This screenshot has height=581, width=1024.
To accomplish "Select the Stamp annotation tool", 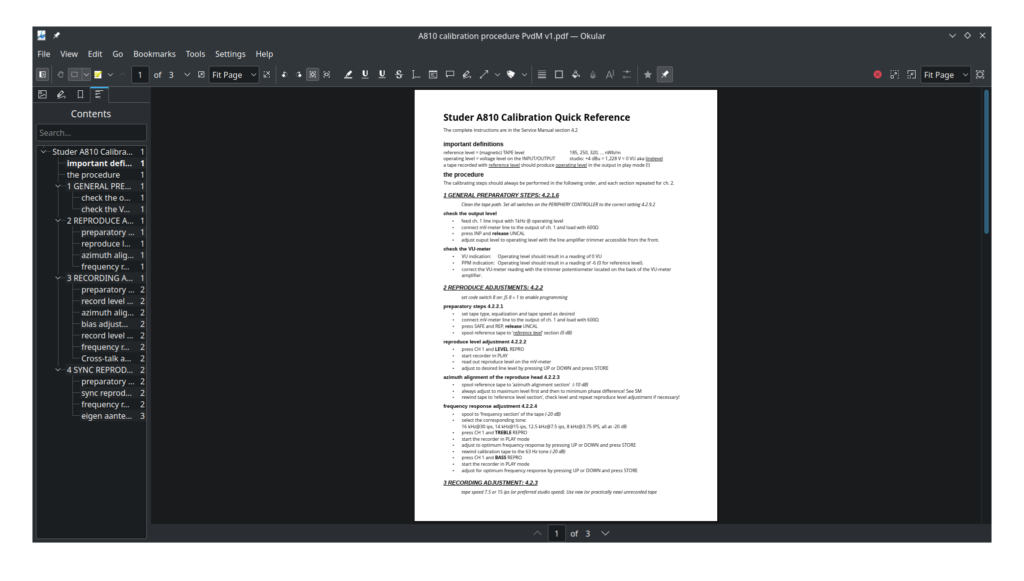I will click(x=511, y=75).
